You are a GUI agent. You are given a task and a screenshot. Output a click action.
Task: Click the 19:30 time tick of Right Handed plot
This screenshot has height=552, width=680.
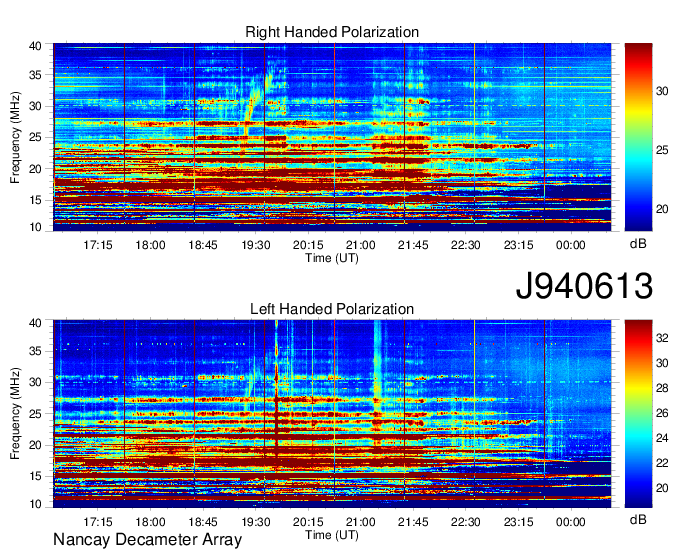[255, 245]
